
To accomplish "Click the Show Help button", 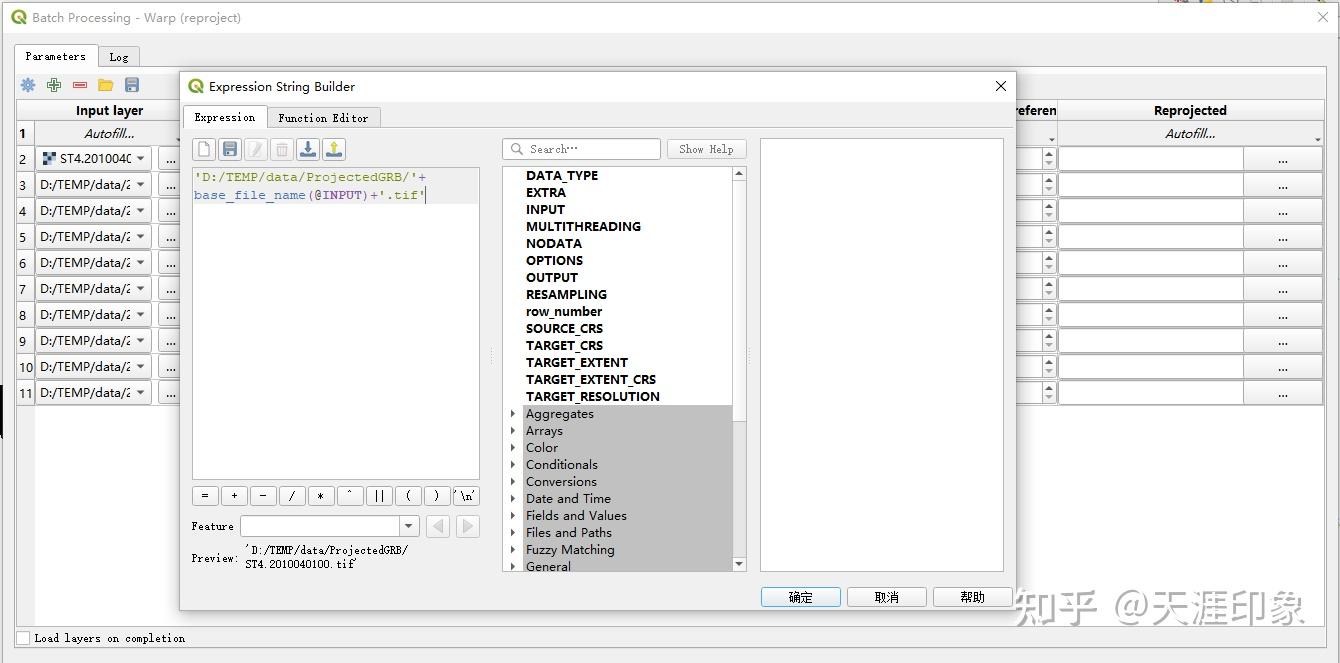I will [706, 149].
